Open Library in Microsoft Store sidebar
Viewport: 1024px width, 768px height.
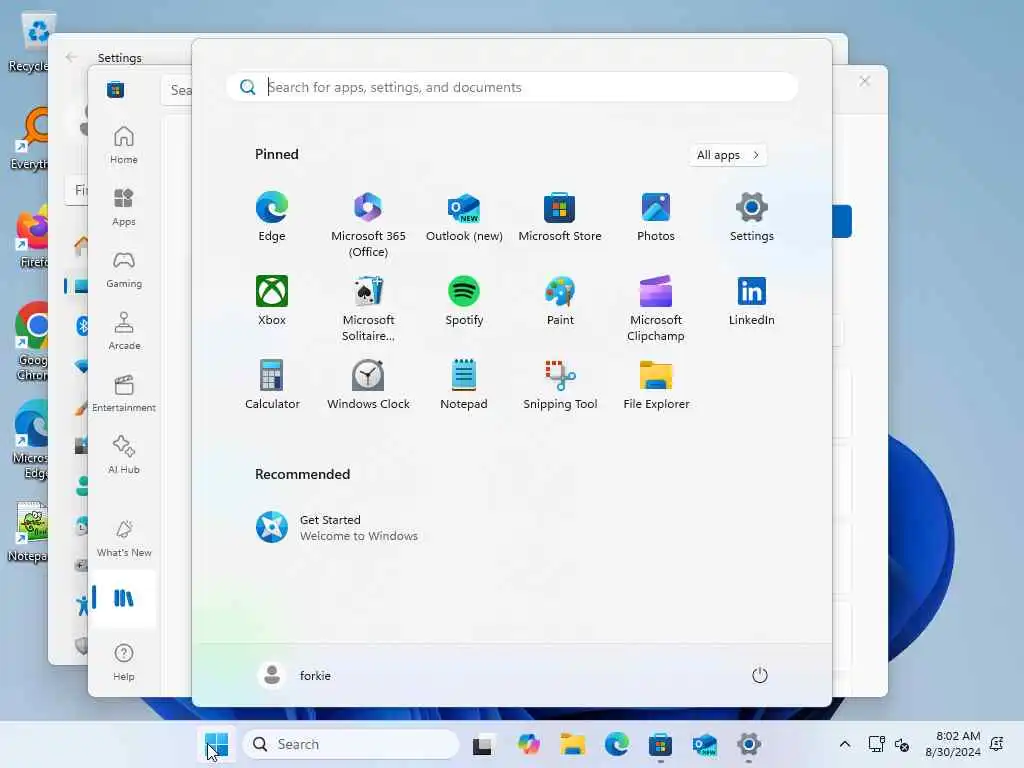click(123, 598)
